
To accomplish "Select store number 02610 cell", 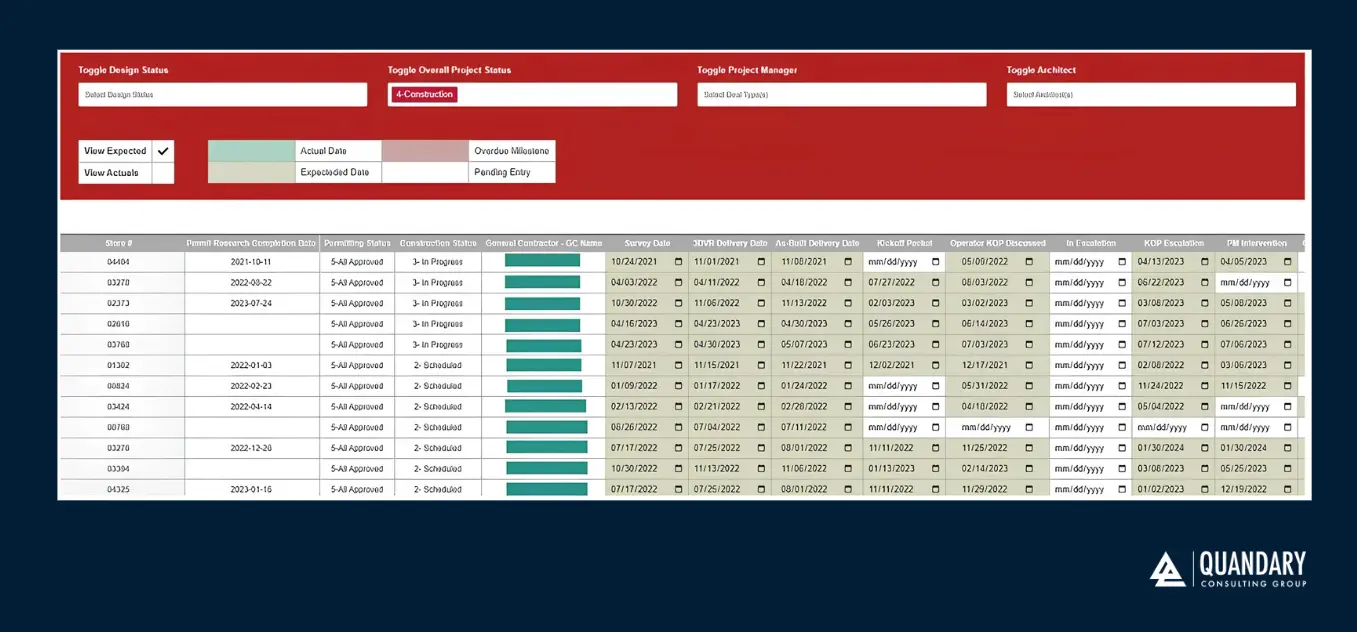I will 121,324.
